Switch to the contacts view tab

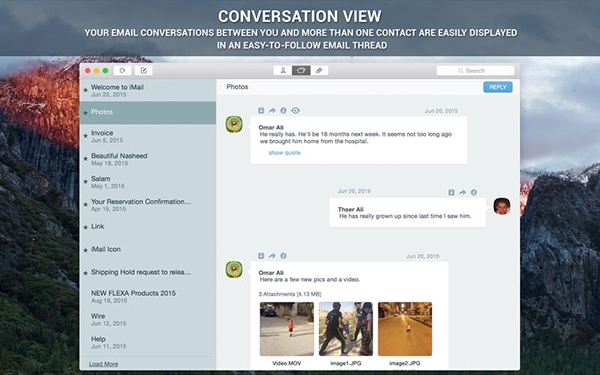click(x=283, y=70)
